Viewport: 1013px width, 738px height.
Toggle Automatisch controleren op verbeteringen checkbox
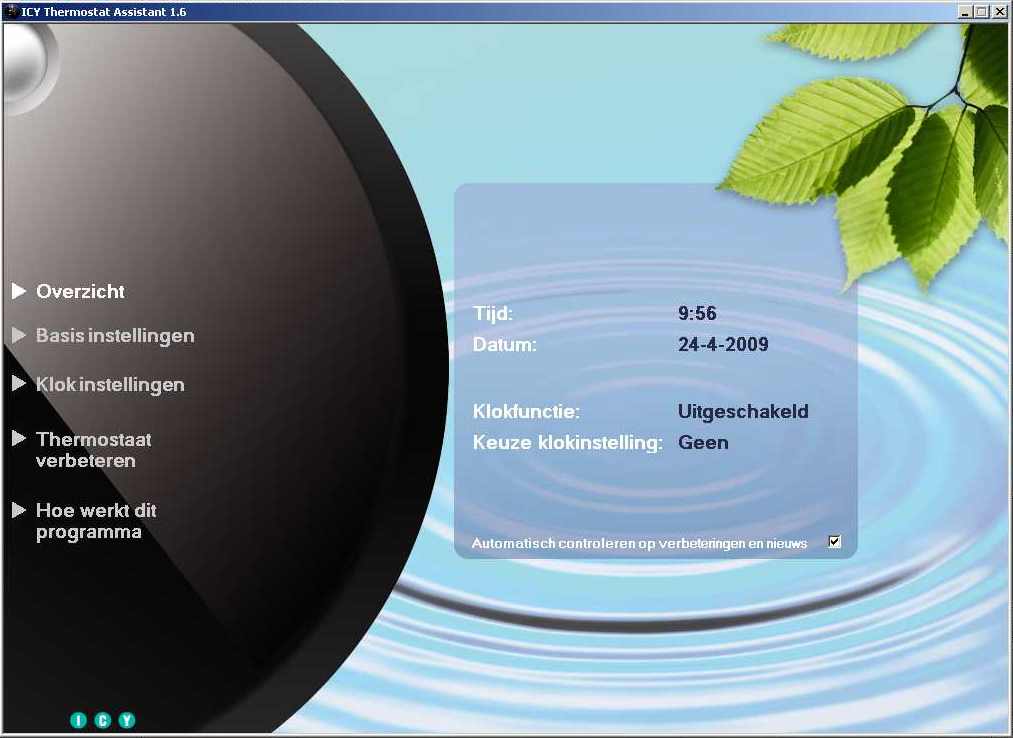coord(835,542)
